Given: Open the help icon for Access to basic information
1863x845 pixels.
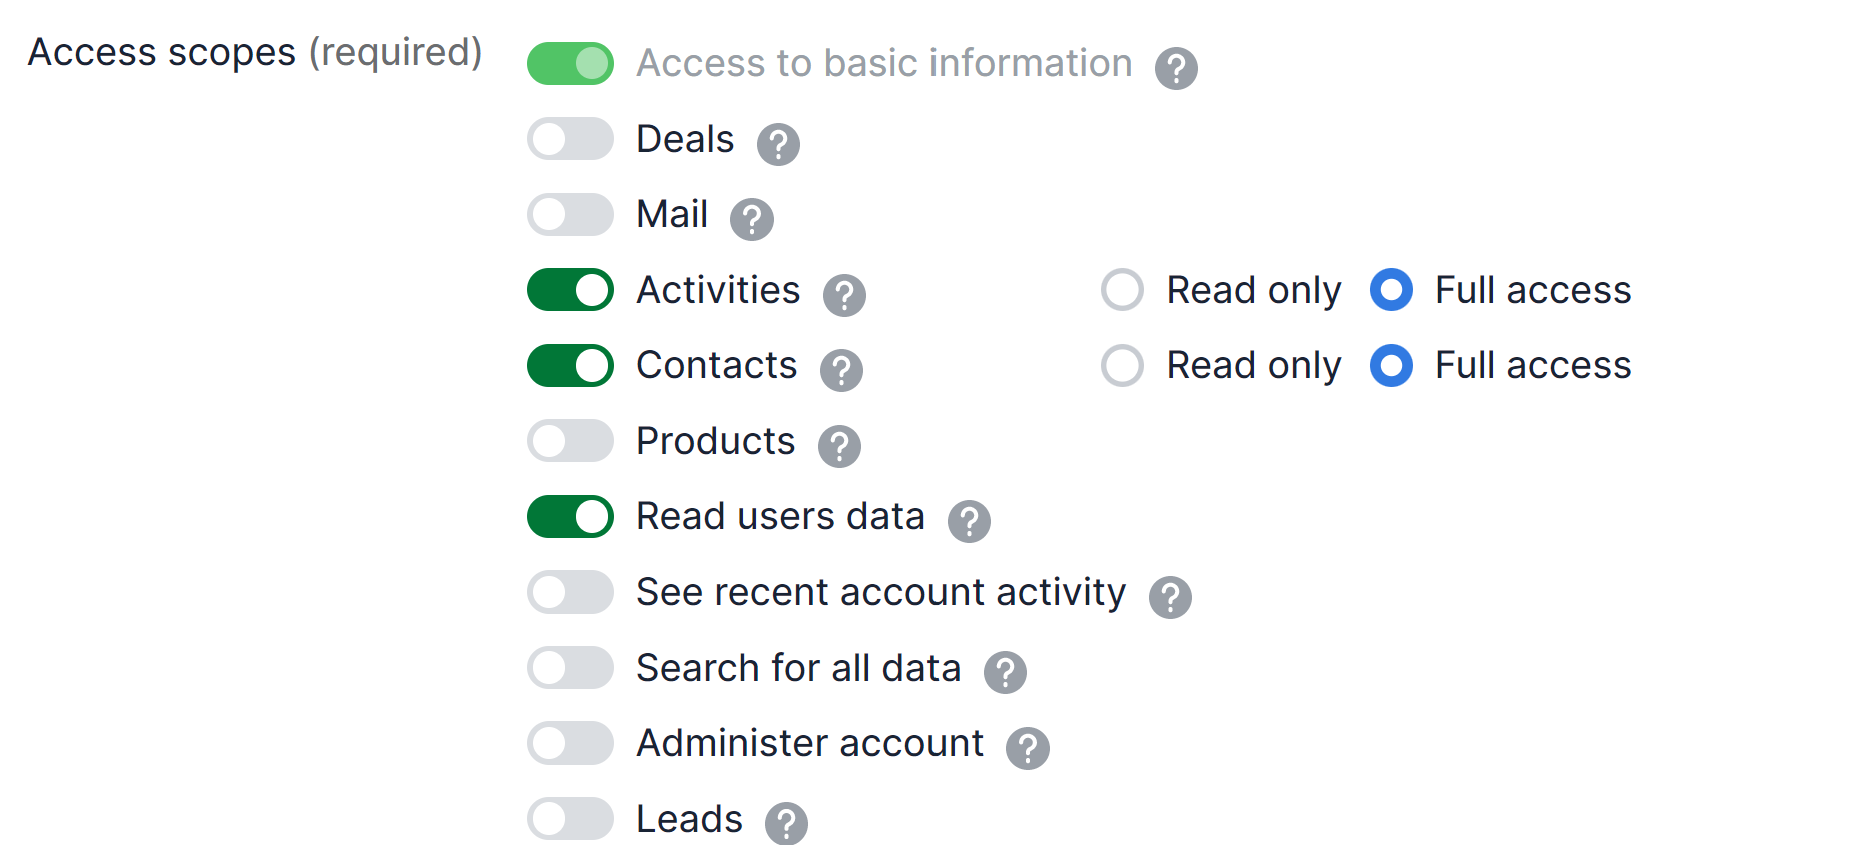Looking at the screenshot, I should tap(1176, 68).
